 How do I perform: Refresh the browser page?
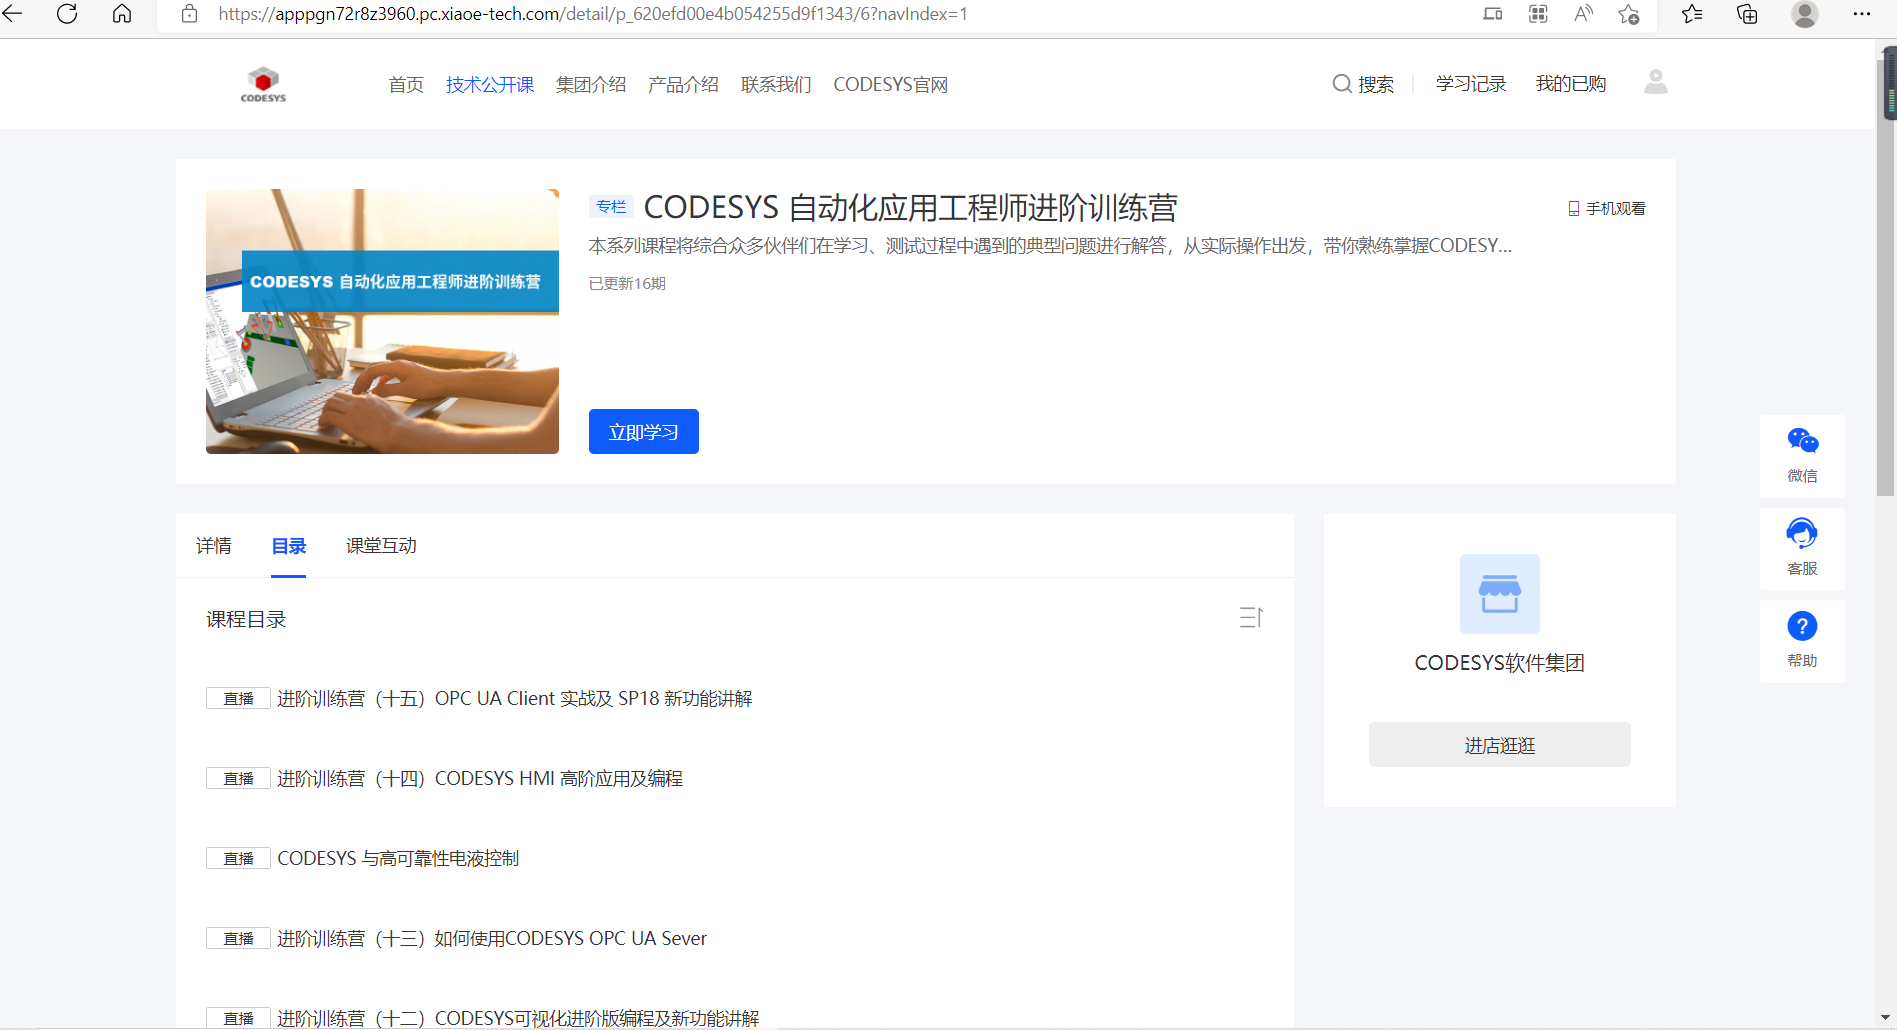(x=67, y=14)
